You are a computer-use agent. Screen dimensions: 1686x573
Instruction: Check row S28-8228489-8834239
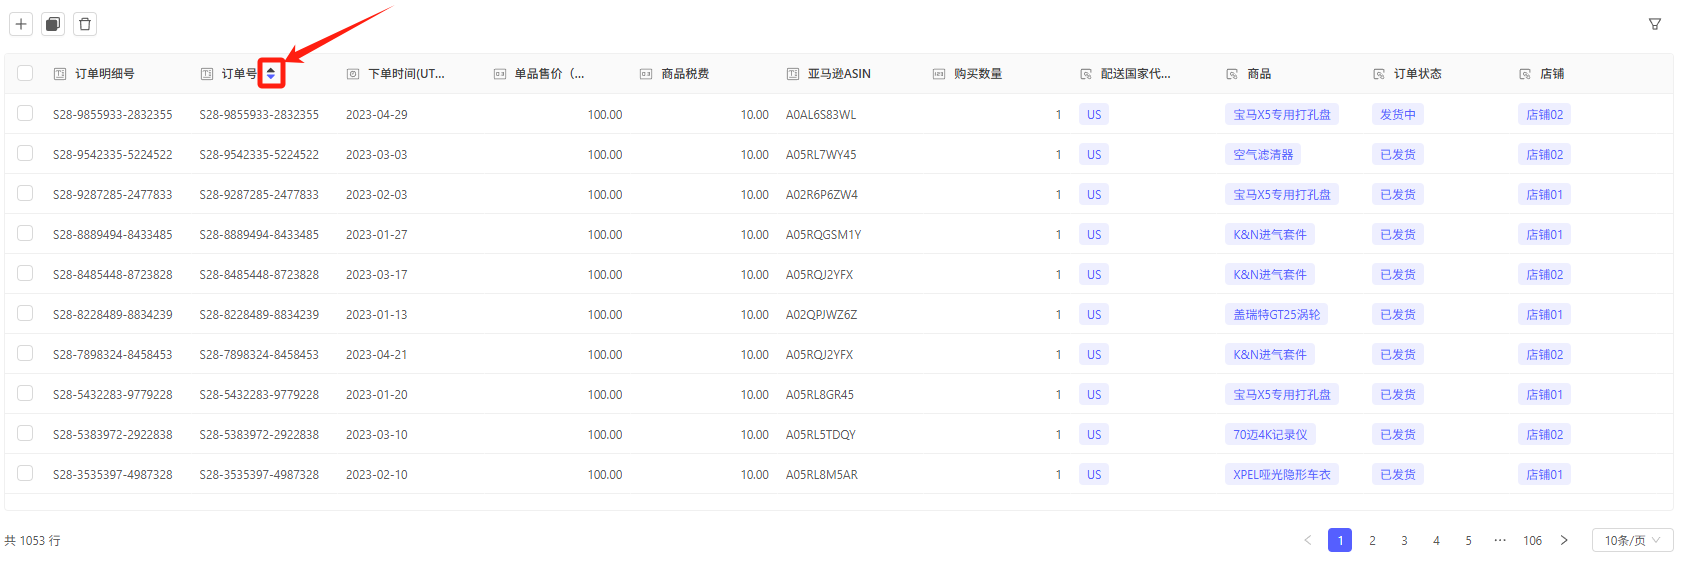point(25,313)
